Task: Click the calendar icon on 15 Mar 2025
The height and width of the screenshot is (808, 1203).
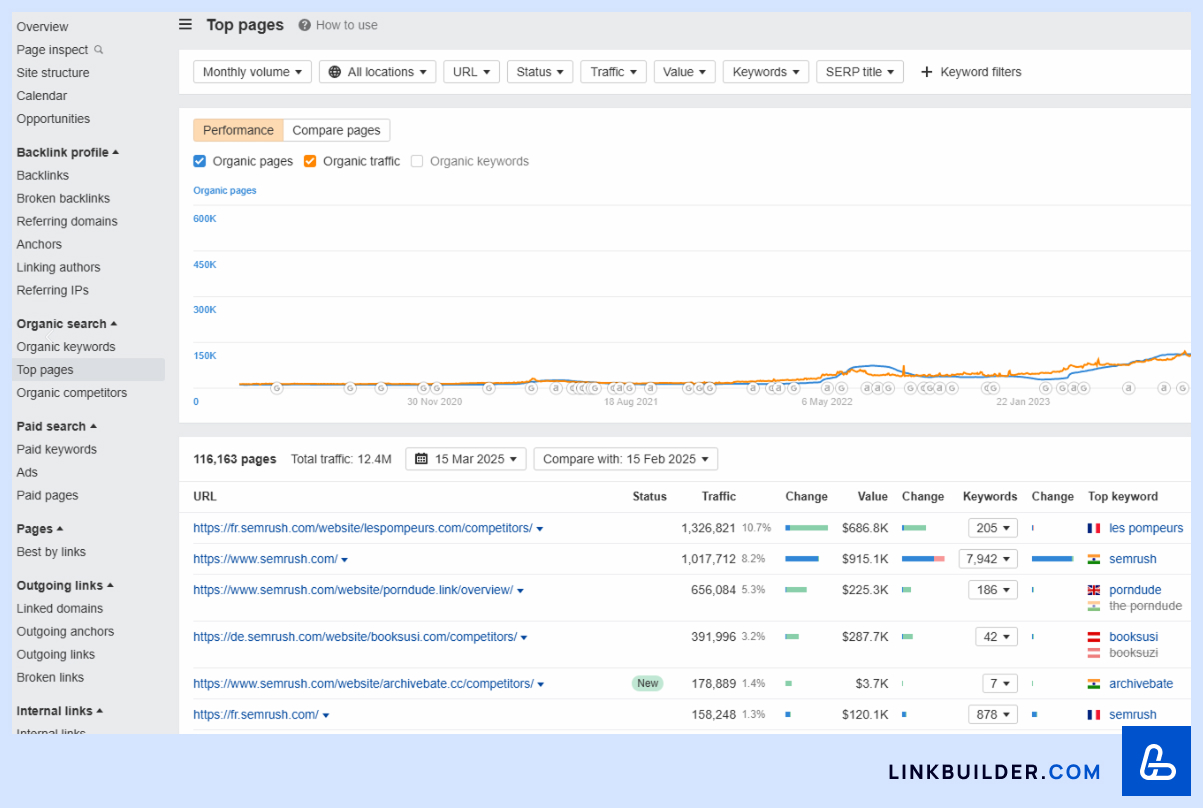Action: point(421,459)
